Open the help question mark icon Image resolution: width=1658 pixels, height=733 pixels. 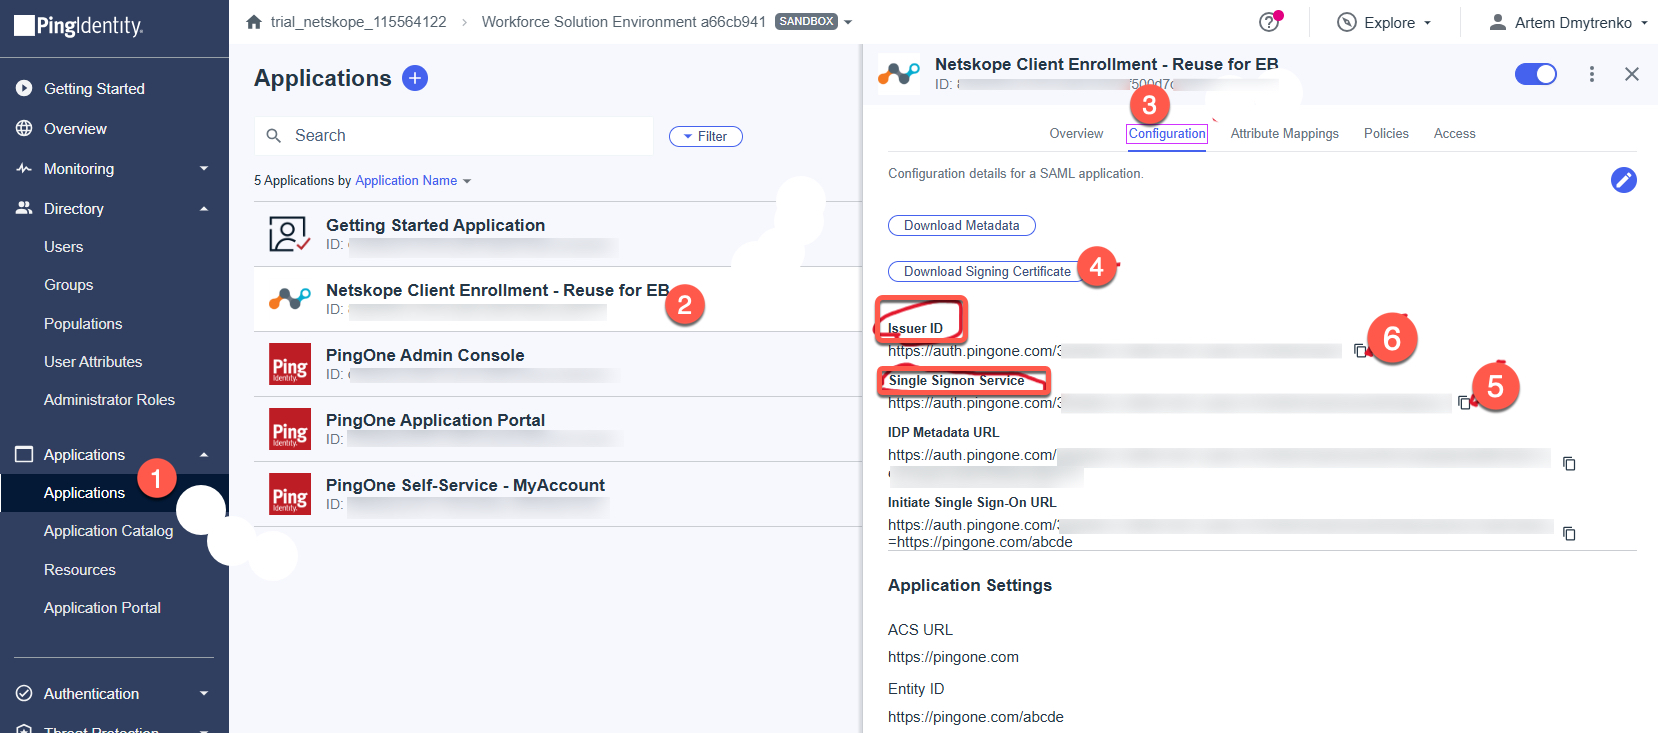point(1269,22)
